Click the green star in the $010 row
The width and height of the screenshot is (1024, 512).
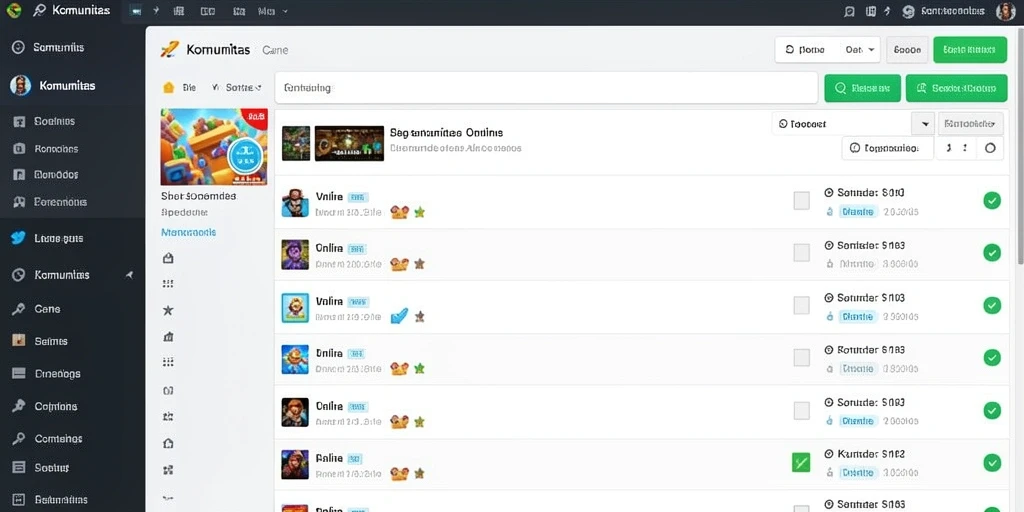pos(420,212)
